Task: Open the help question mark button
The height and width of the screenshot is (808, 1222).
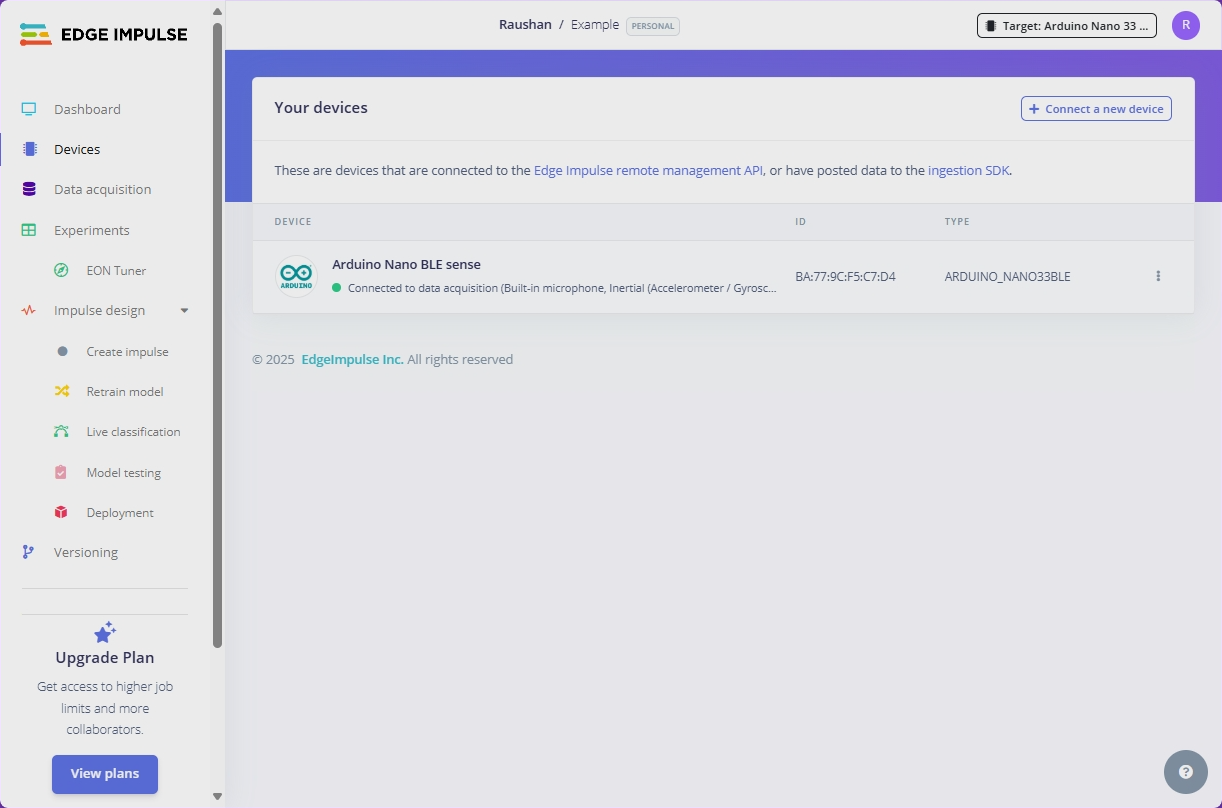Action: click(1186, 771)
